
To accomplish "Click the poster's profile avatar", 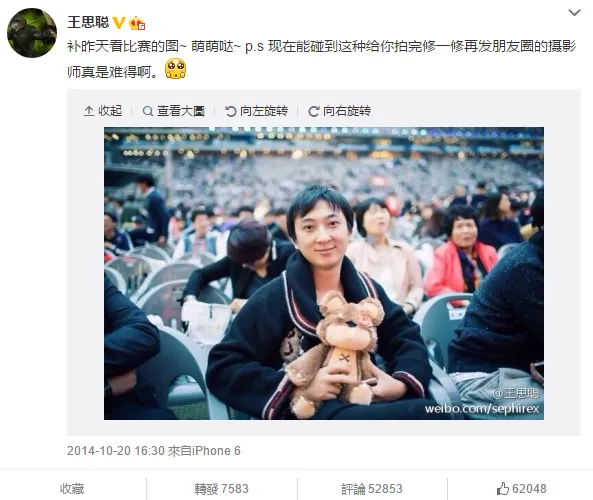I will (x=32, y=33).
